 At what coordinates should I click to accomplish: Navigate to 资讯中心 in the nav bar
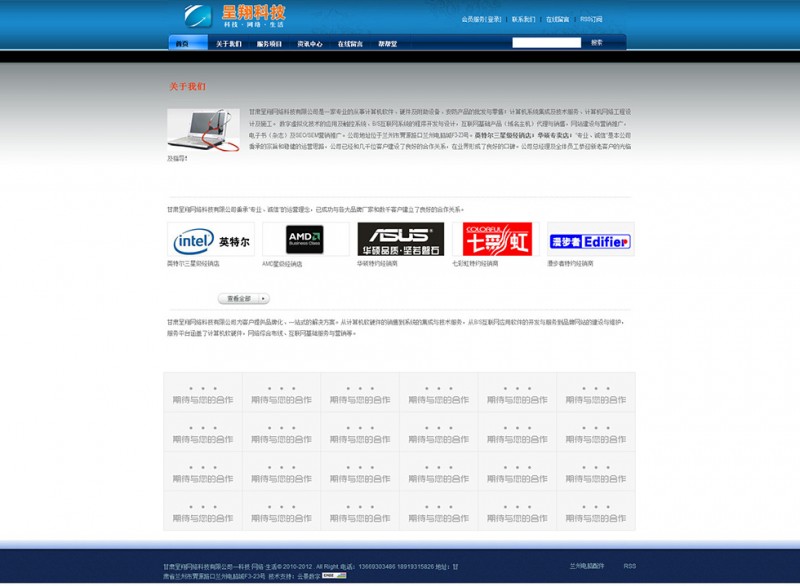pyautogui.click(x=310, y=44)
